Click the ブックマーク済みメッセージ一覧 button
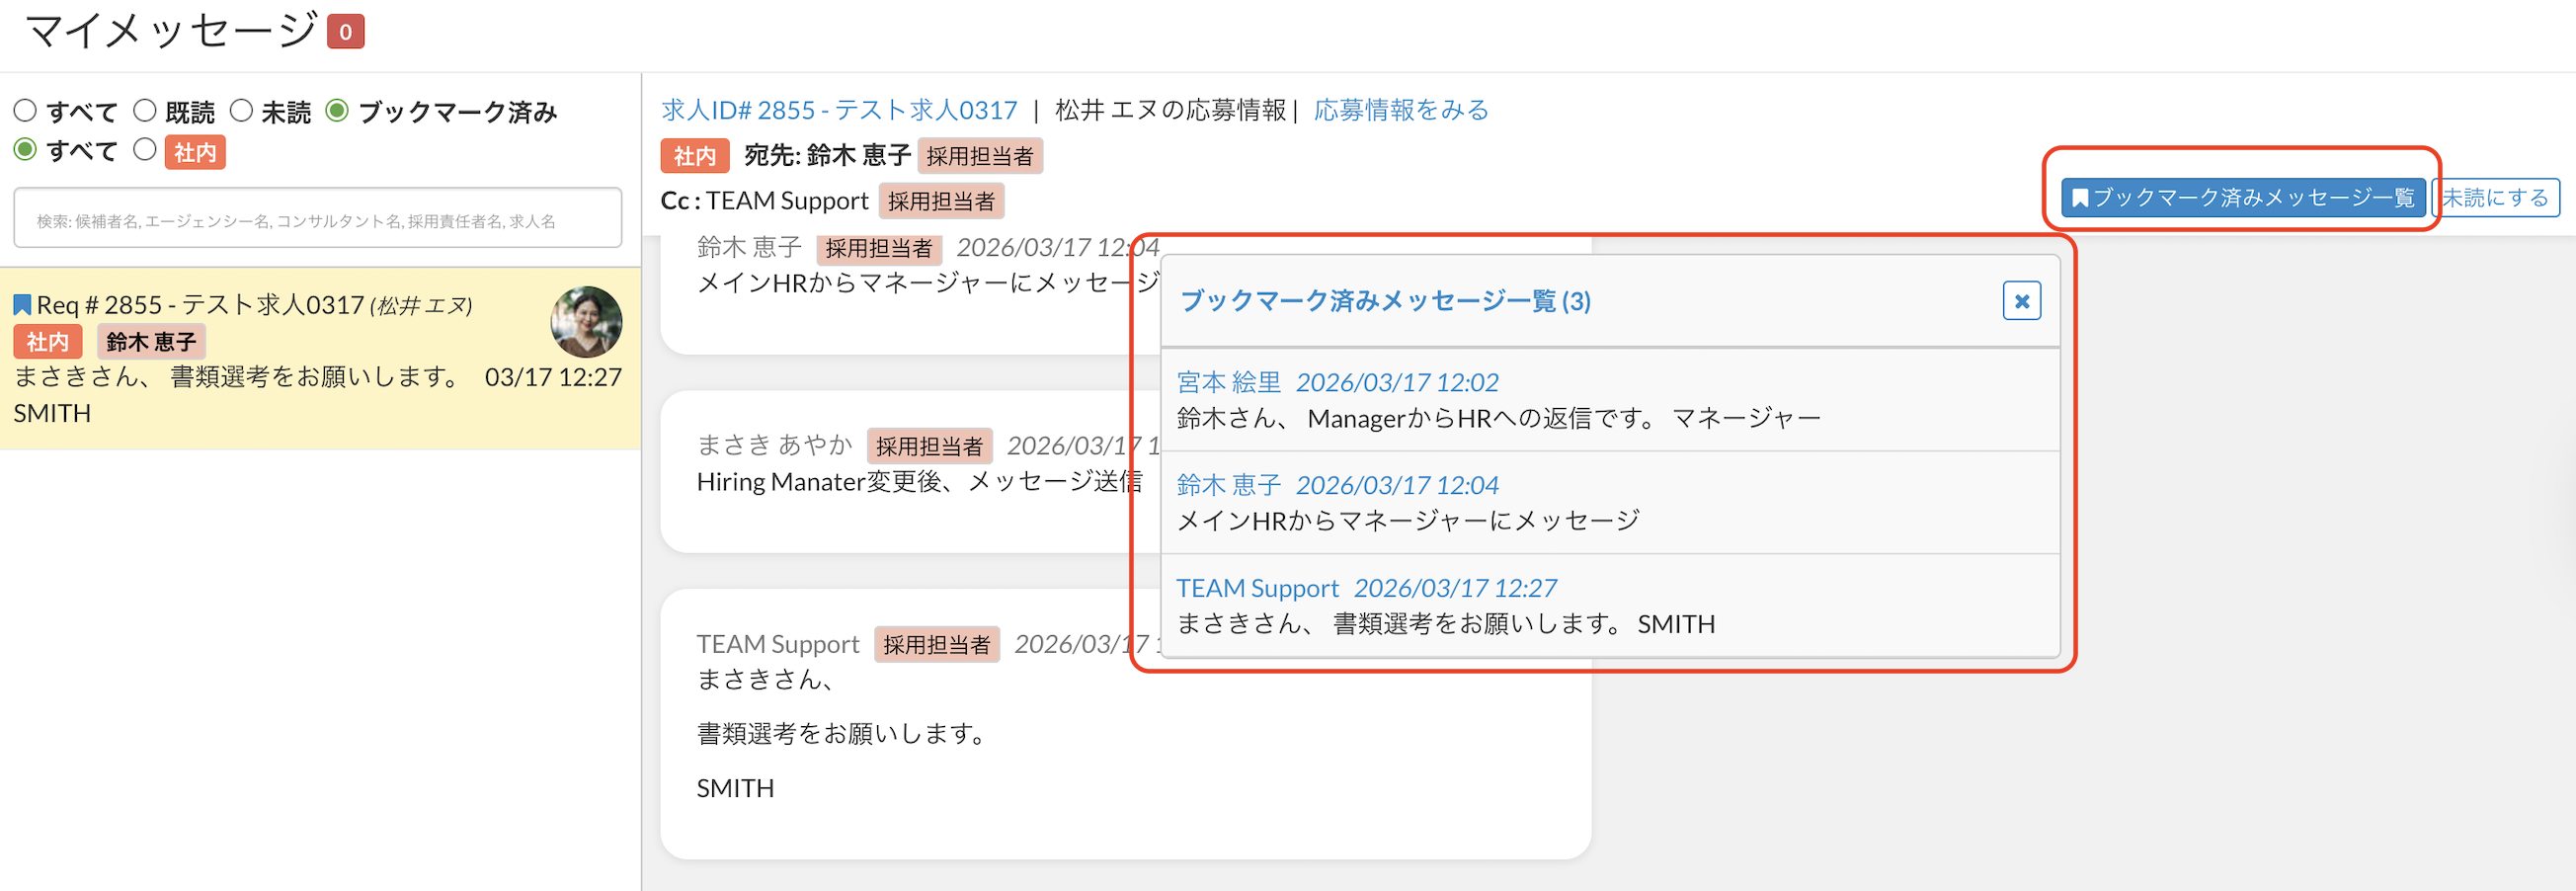Viewport: 2576px width, 891px height. (x=2242, y=198)
